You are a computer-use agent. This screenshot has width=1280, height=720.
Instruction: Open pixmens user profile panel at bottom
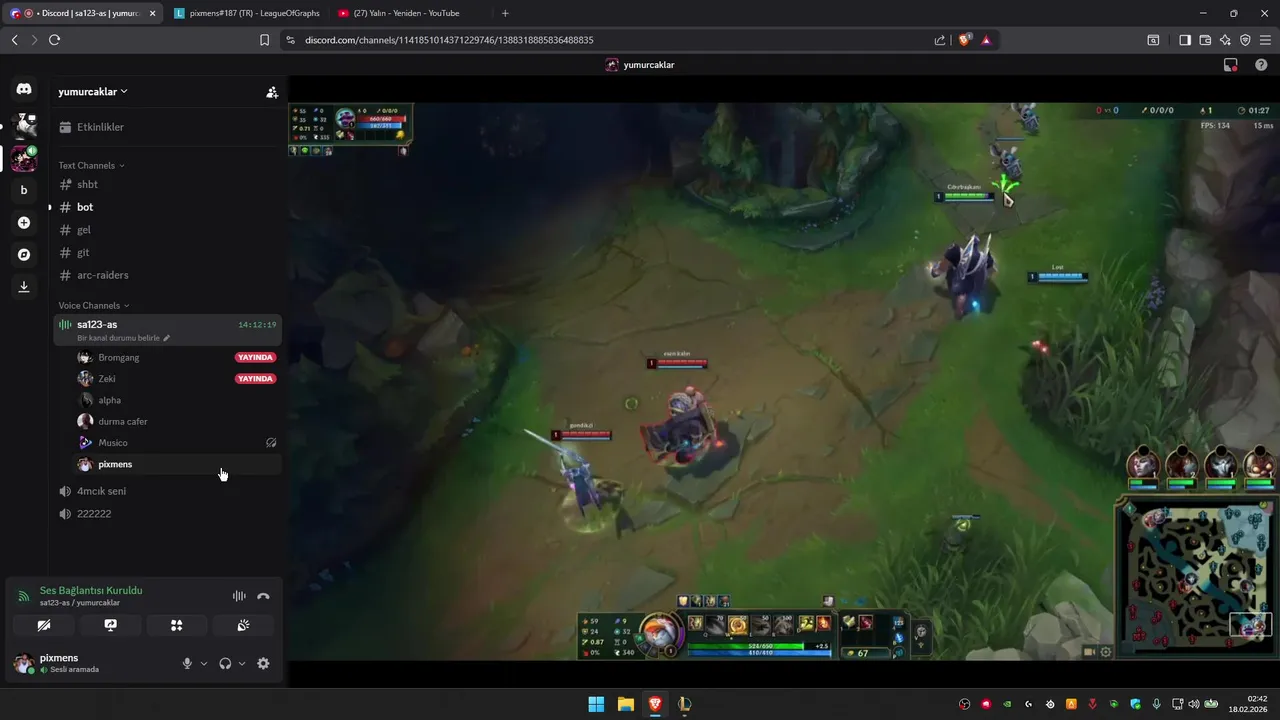point(90,663)
